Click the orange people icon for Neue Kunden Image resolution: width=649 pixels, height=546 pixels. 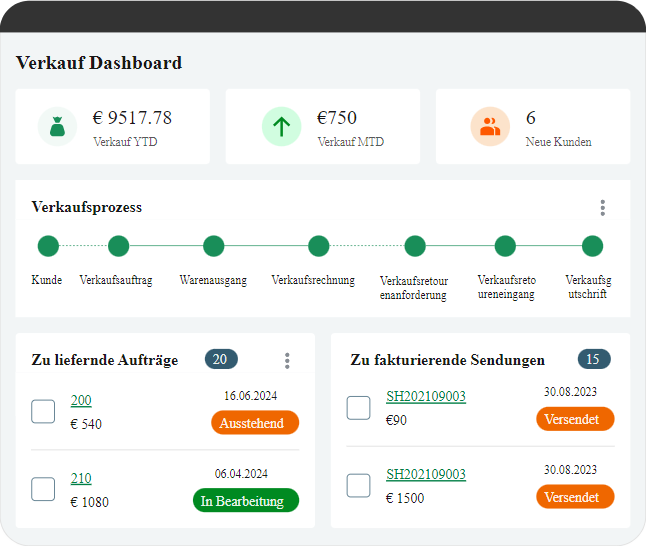click(x=490, y=126)
